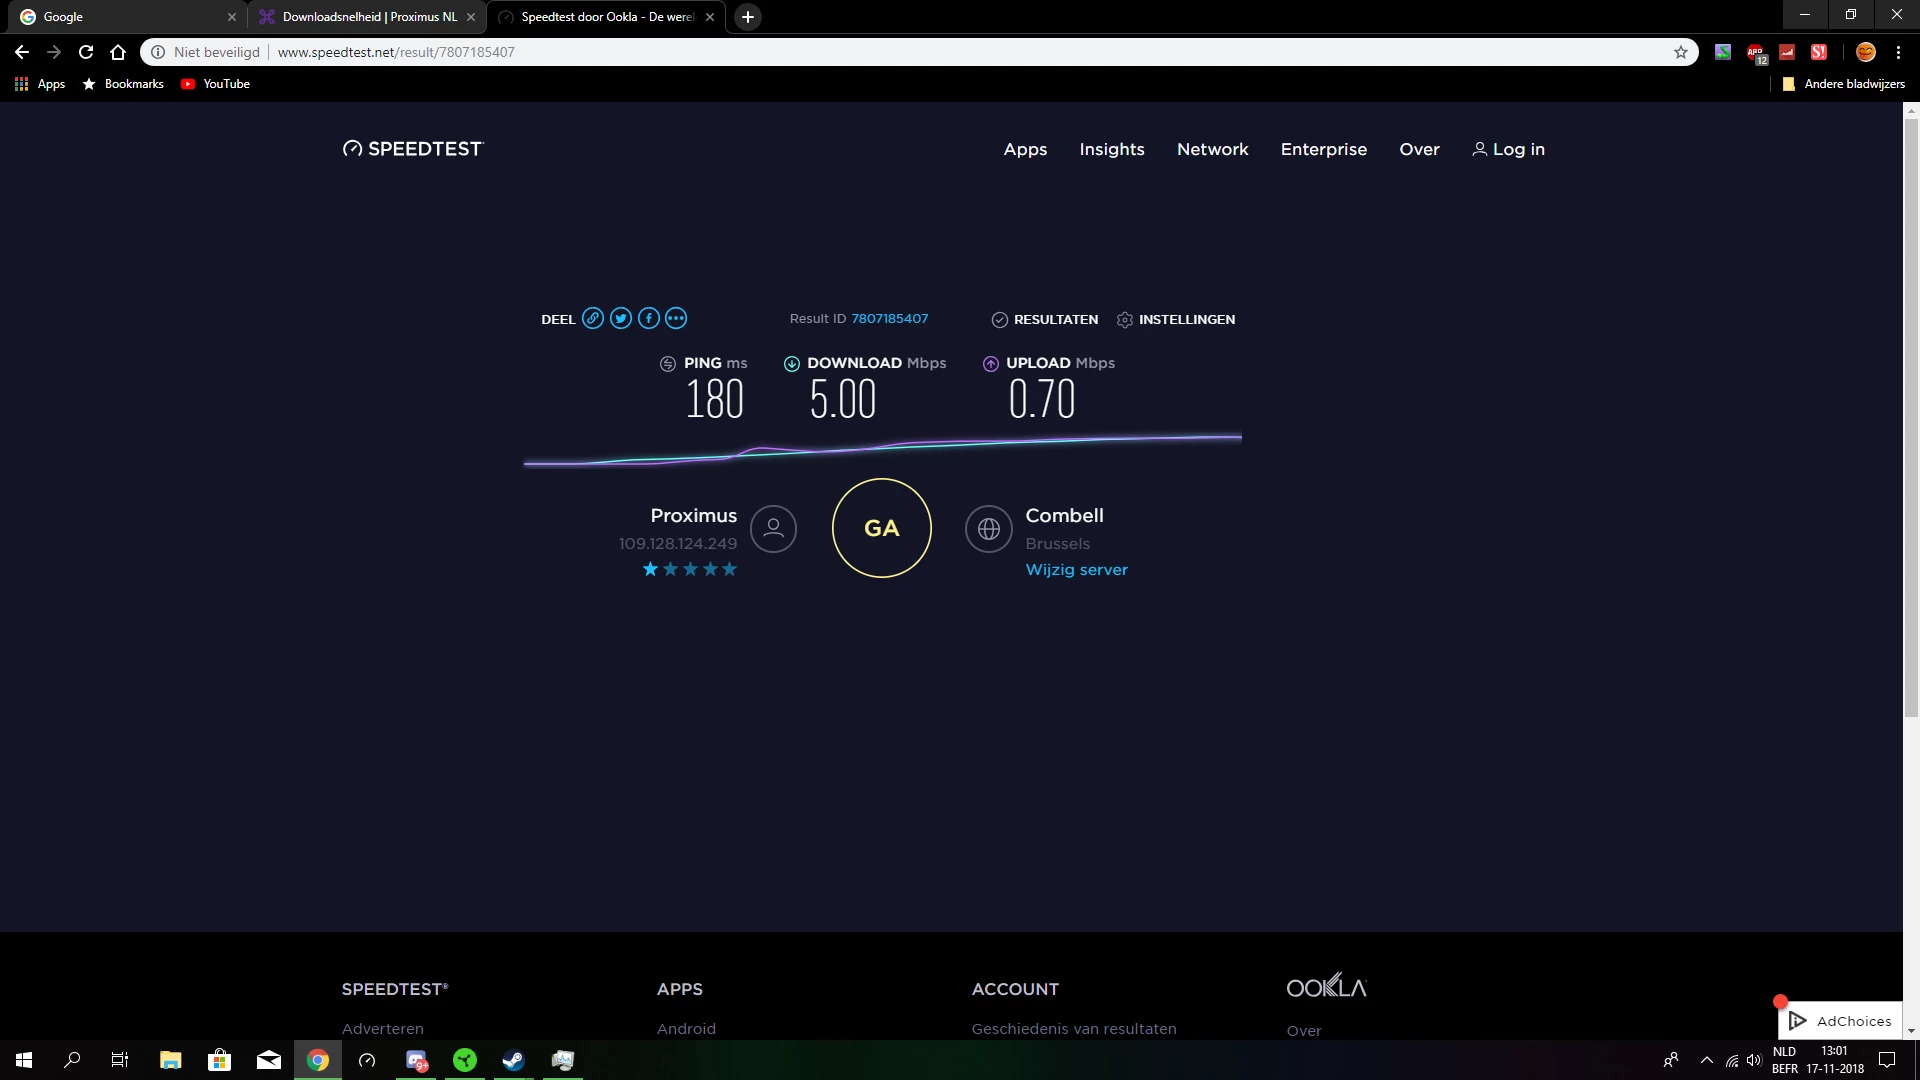The width and height of the screenshot is (1920, 1080).
Task: Rate Proximus with the fifth star
Action: pos(730,570)
